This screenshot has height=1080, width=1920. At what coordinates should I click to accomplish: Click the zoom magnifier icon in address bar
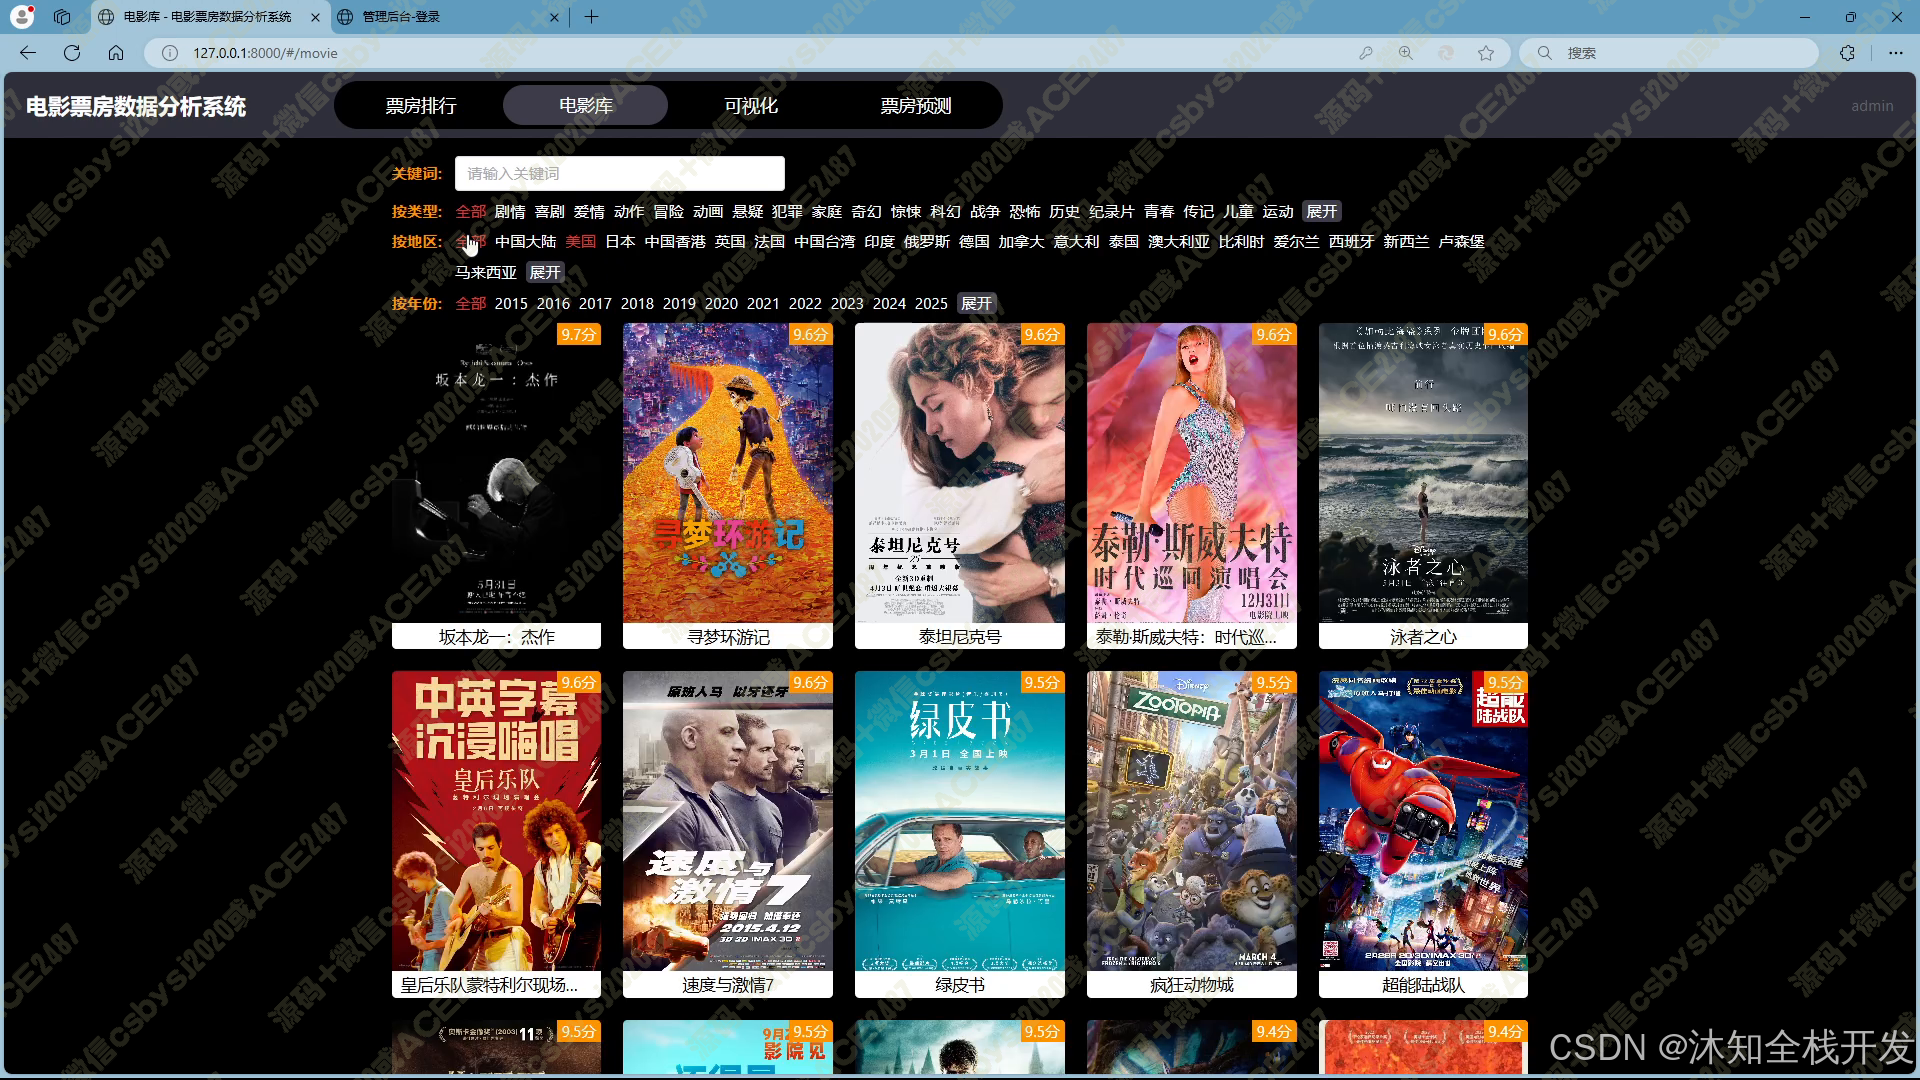click(1406, 53)
